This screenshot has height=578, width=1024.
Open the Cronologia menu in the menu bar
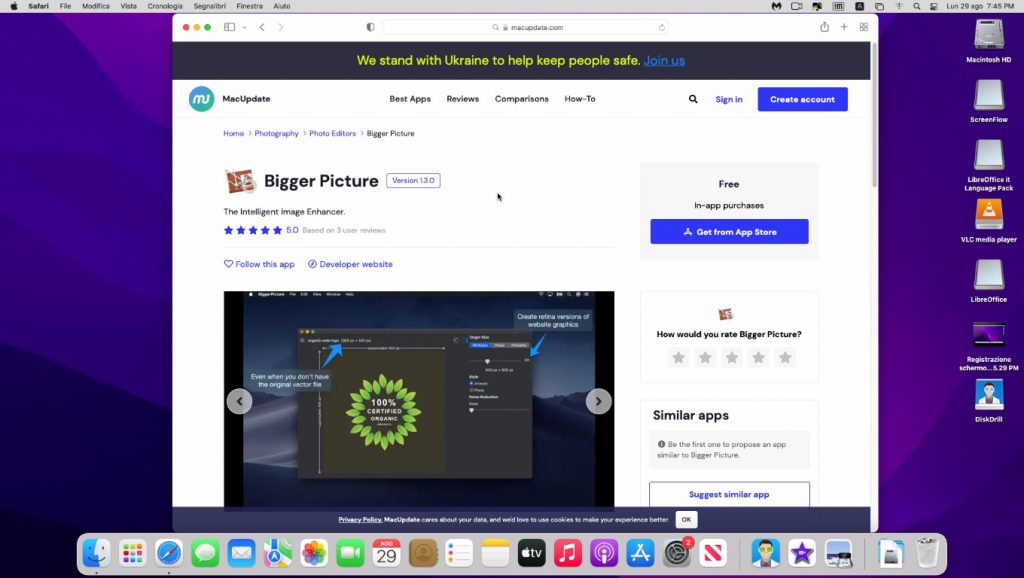(163, 4)
